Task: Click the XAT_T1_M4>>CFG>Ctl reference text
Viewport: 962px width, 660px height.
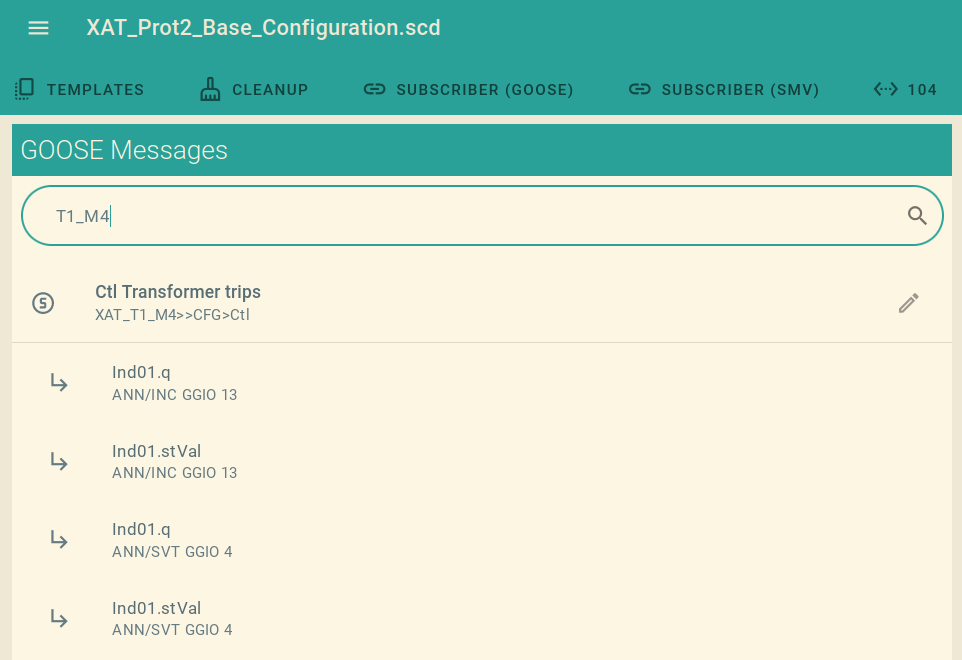Action: [171, 314]
